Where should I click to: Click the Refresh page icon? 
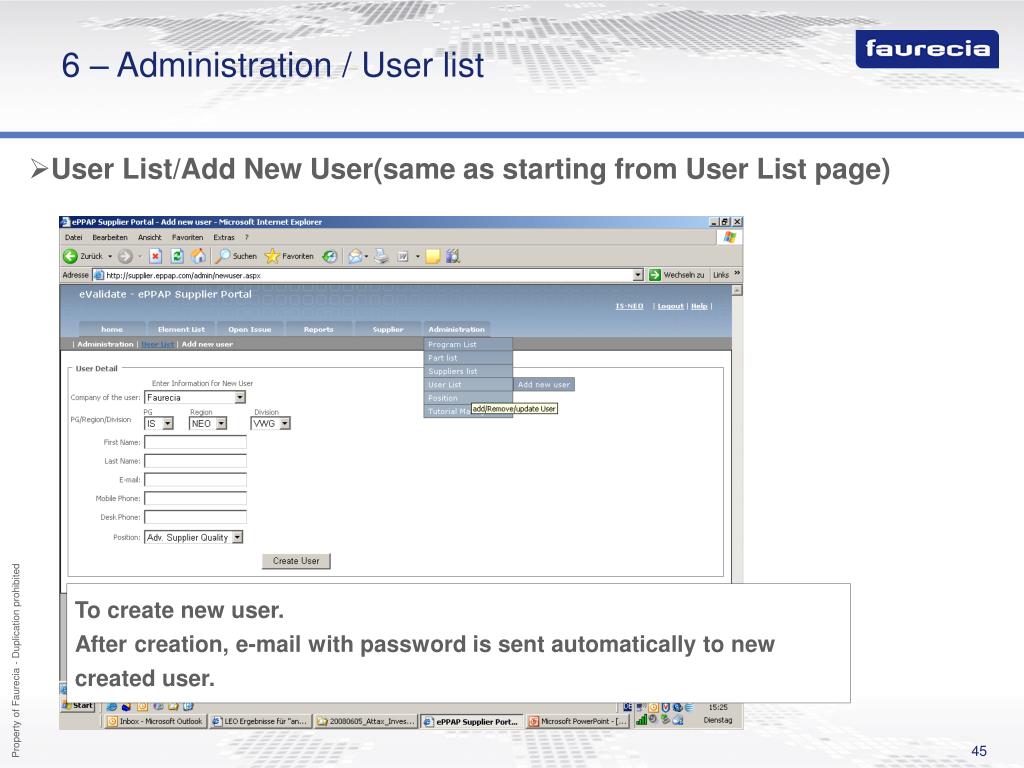(177, 256)
